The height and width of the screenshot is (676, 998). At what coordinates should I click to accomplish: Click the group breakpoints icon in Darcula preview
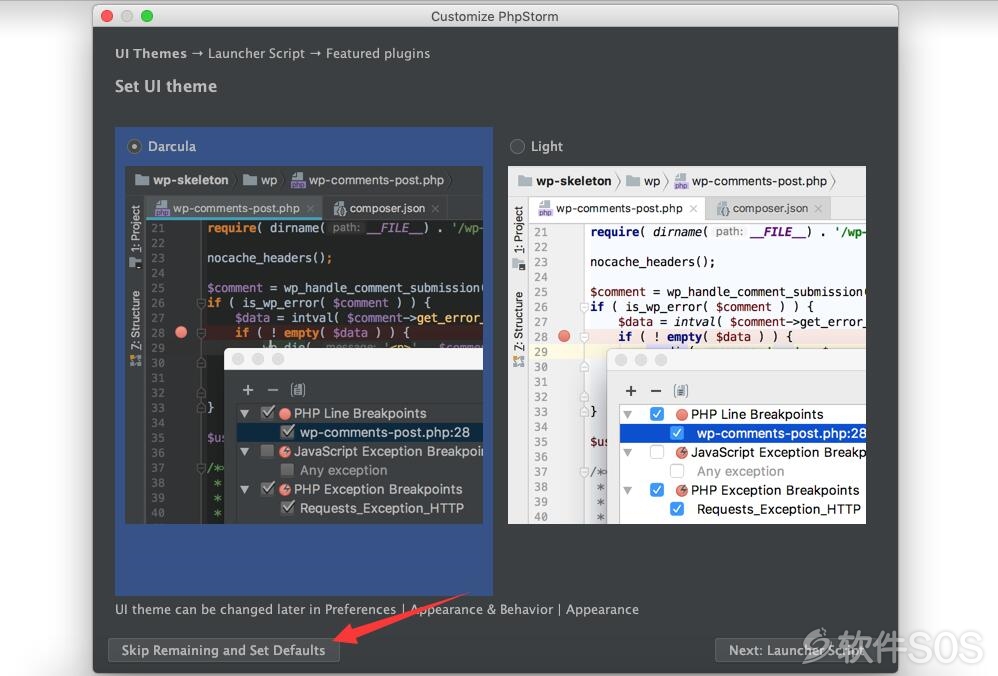298,390
